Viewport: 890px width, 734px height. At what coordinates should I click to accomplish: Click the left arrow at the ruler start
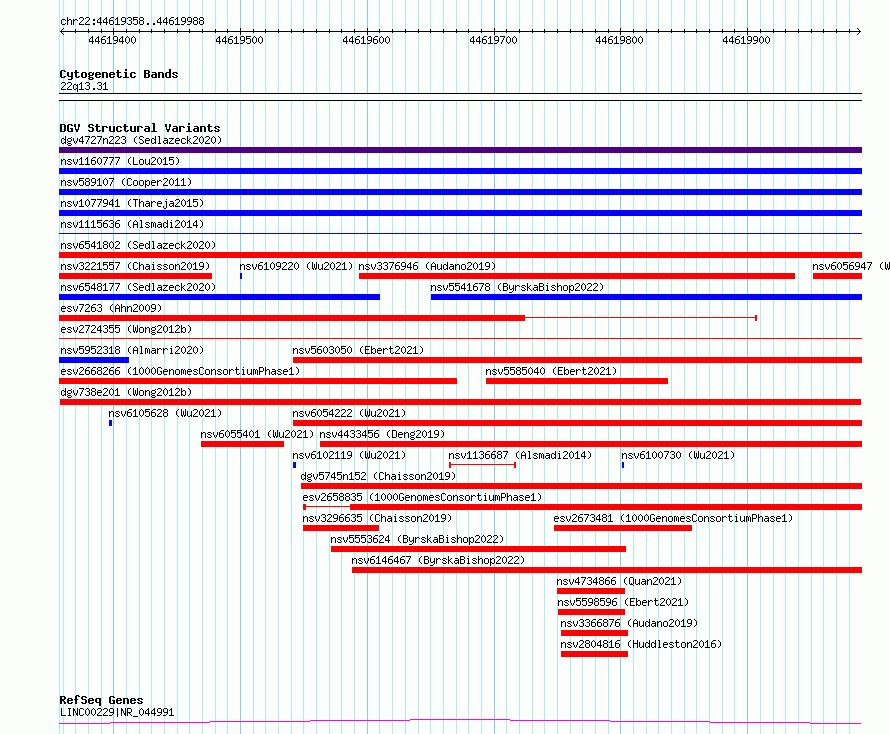point(62,31)
